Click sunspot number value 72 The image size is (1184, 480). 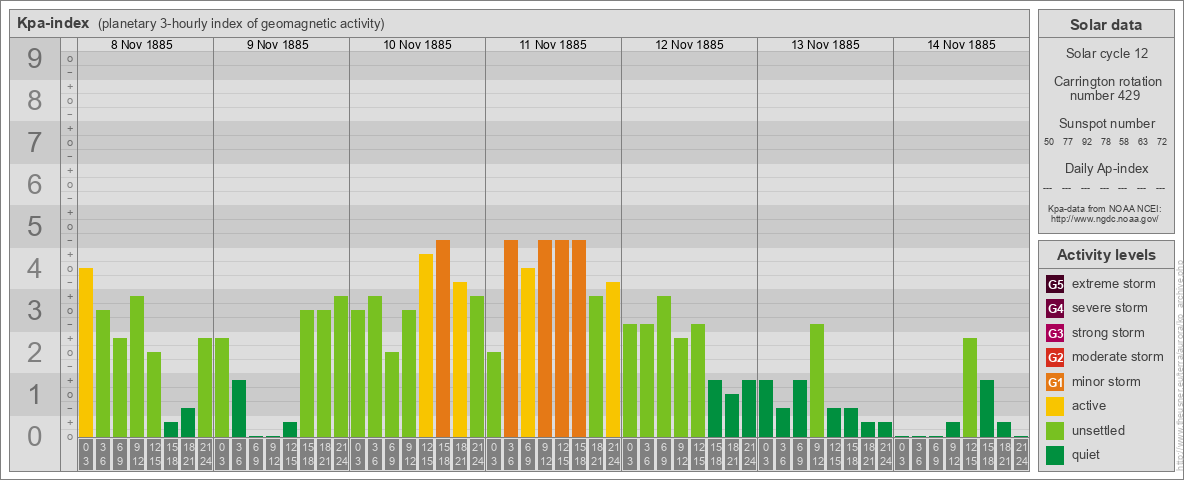pyautogui.click(x=1162, y=141)
